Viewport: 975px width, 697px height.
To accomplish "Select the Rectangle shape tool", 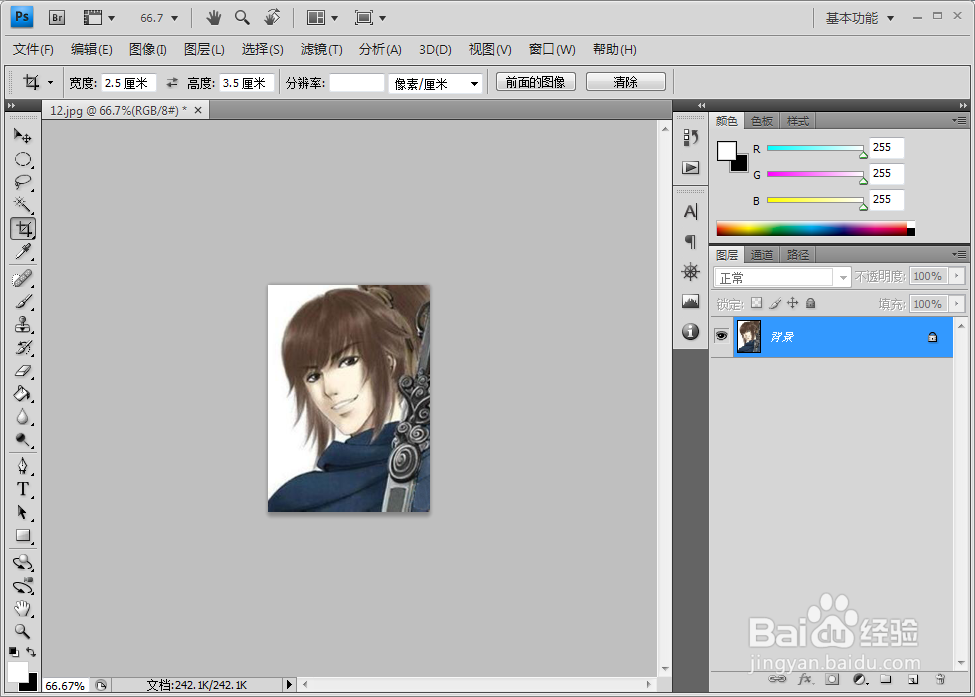I will click(x=23, y=535).
